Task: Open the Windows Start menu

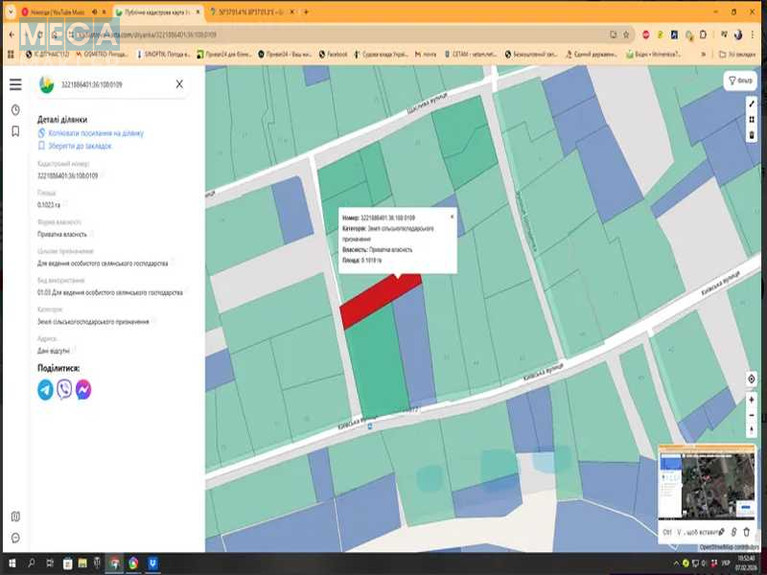Action: pos(12,563)
